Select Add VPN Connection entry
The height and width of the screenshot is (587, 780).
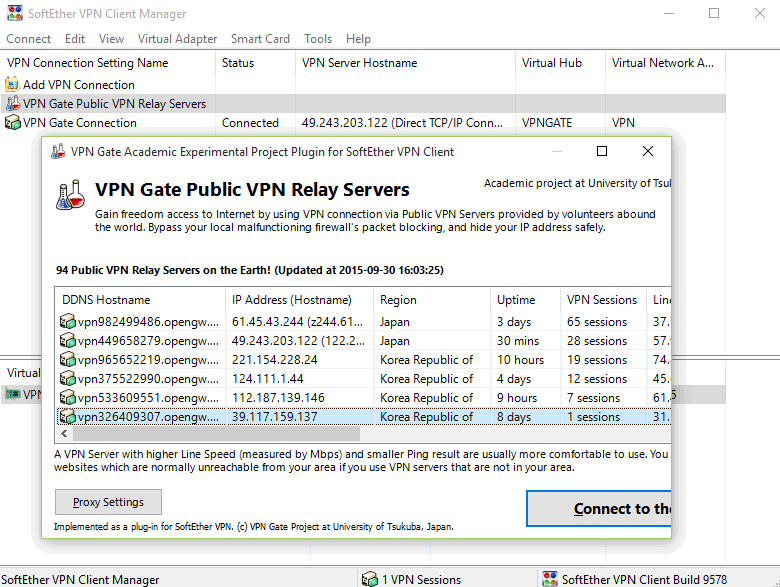coord(79,85)
